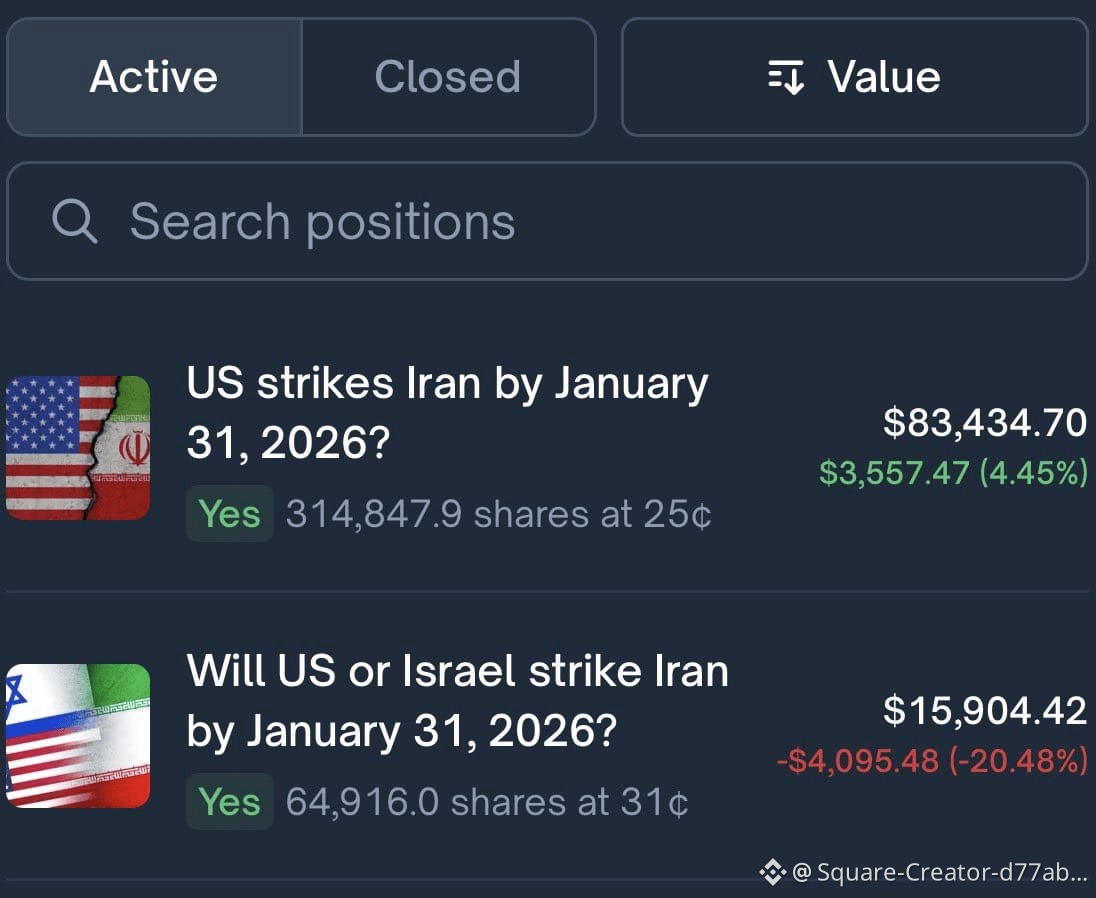Image resolution: width=1096 pixels, height=898 pixels.
Task: Click the Yes badge on US strikes Iran
Action: tap(229, 514)
